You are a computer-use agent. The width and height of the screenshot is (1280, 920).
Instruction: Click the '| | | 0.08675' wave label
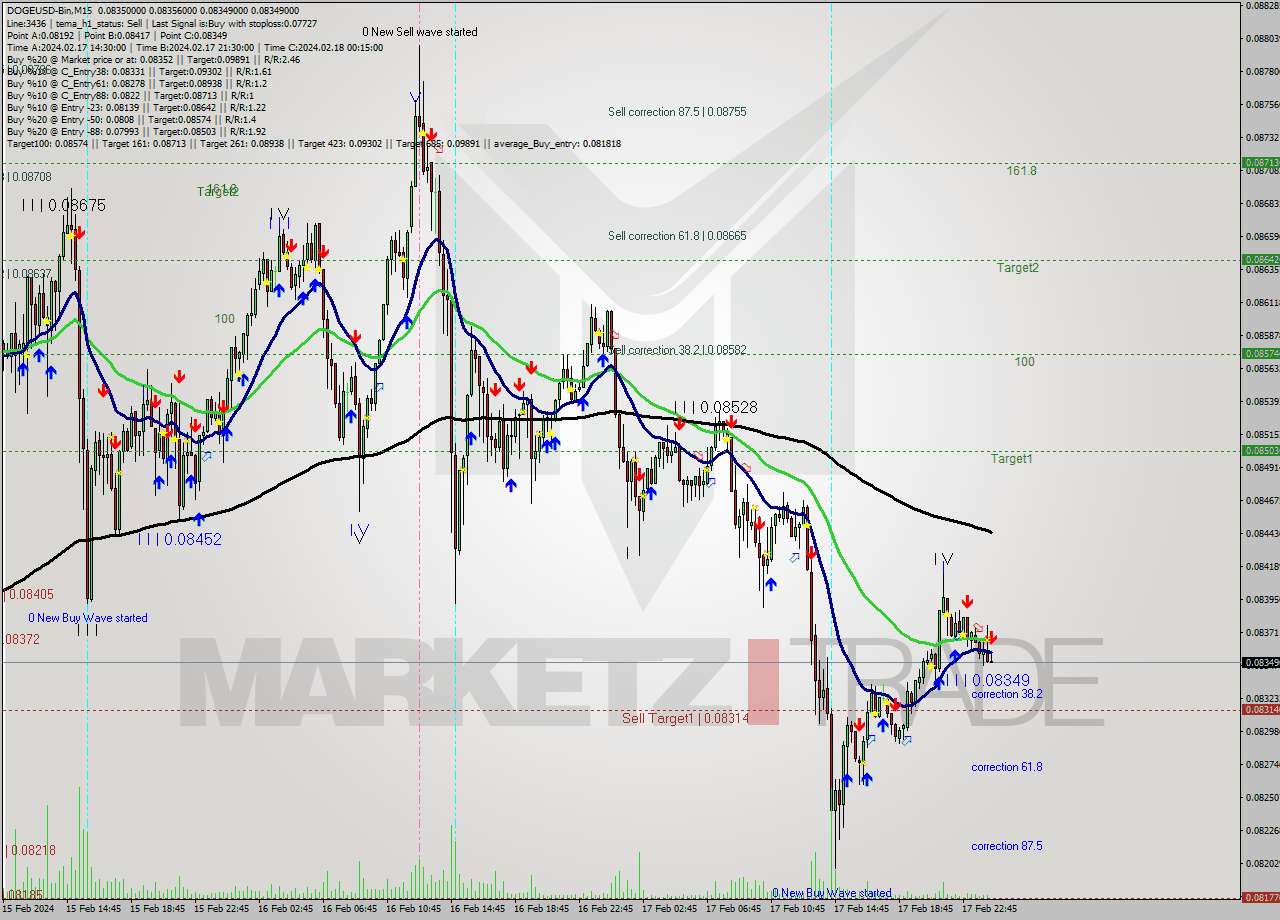(63, 205)
